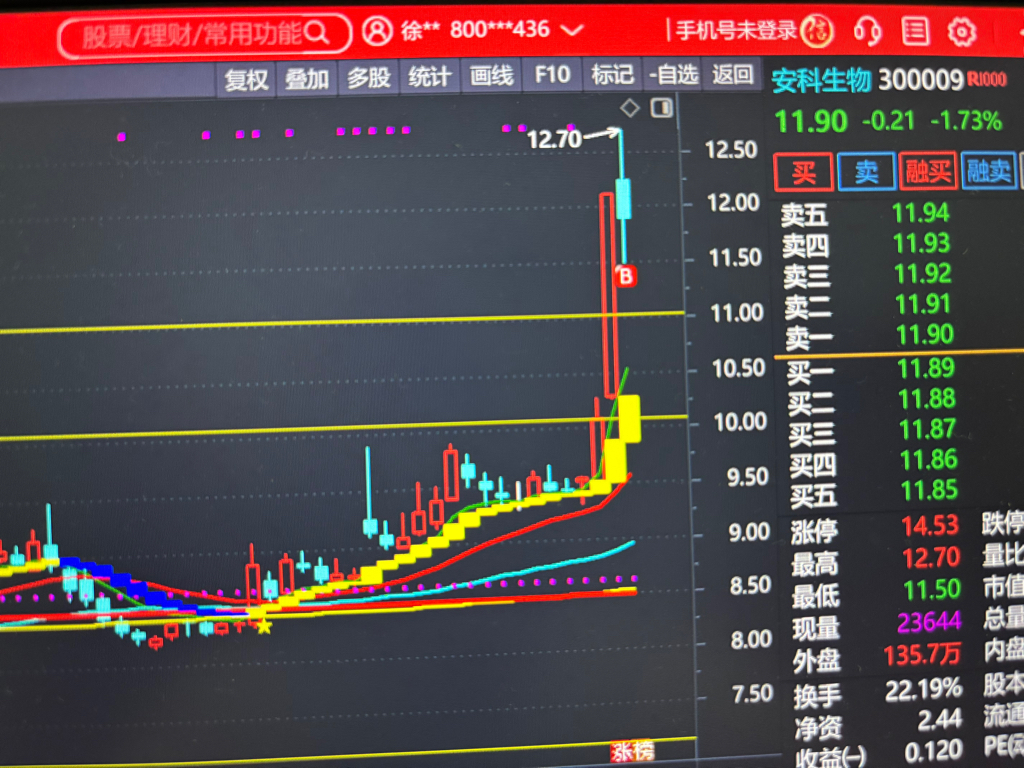
Task: Click 画线 drawing tool button
Action: coord(491,76)
